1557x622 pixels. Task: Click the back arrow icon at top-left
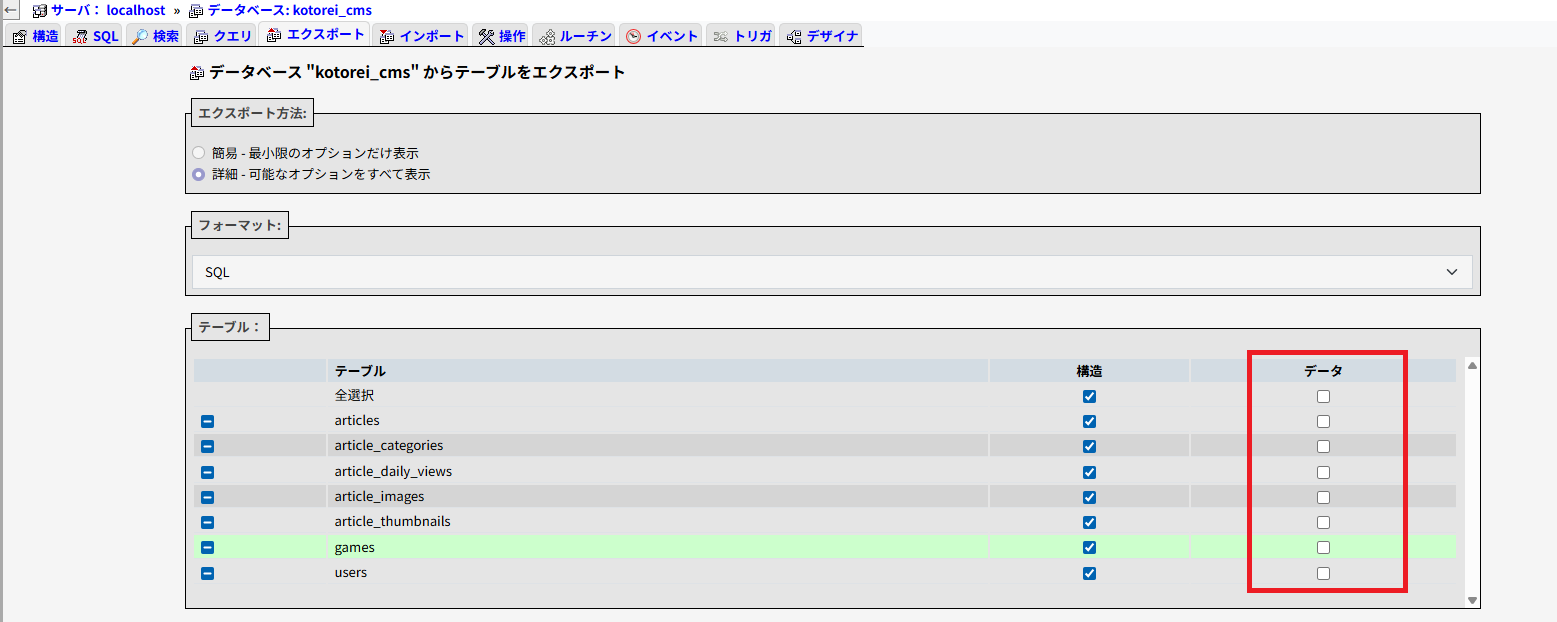pos(11,10)
